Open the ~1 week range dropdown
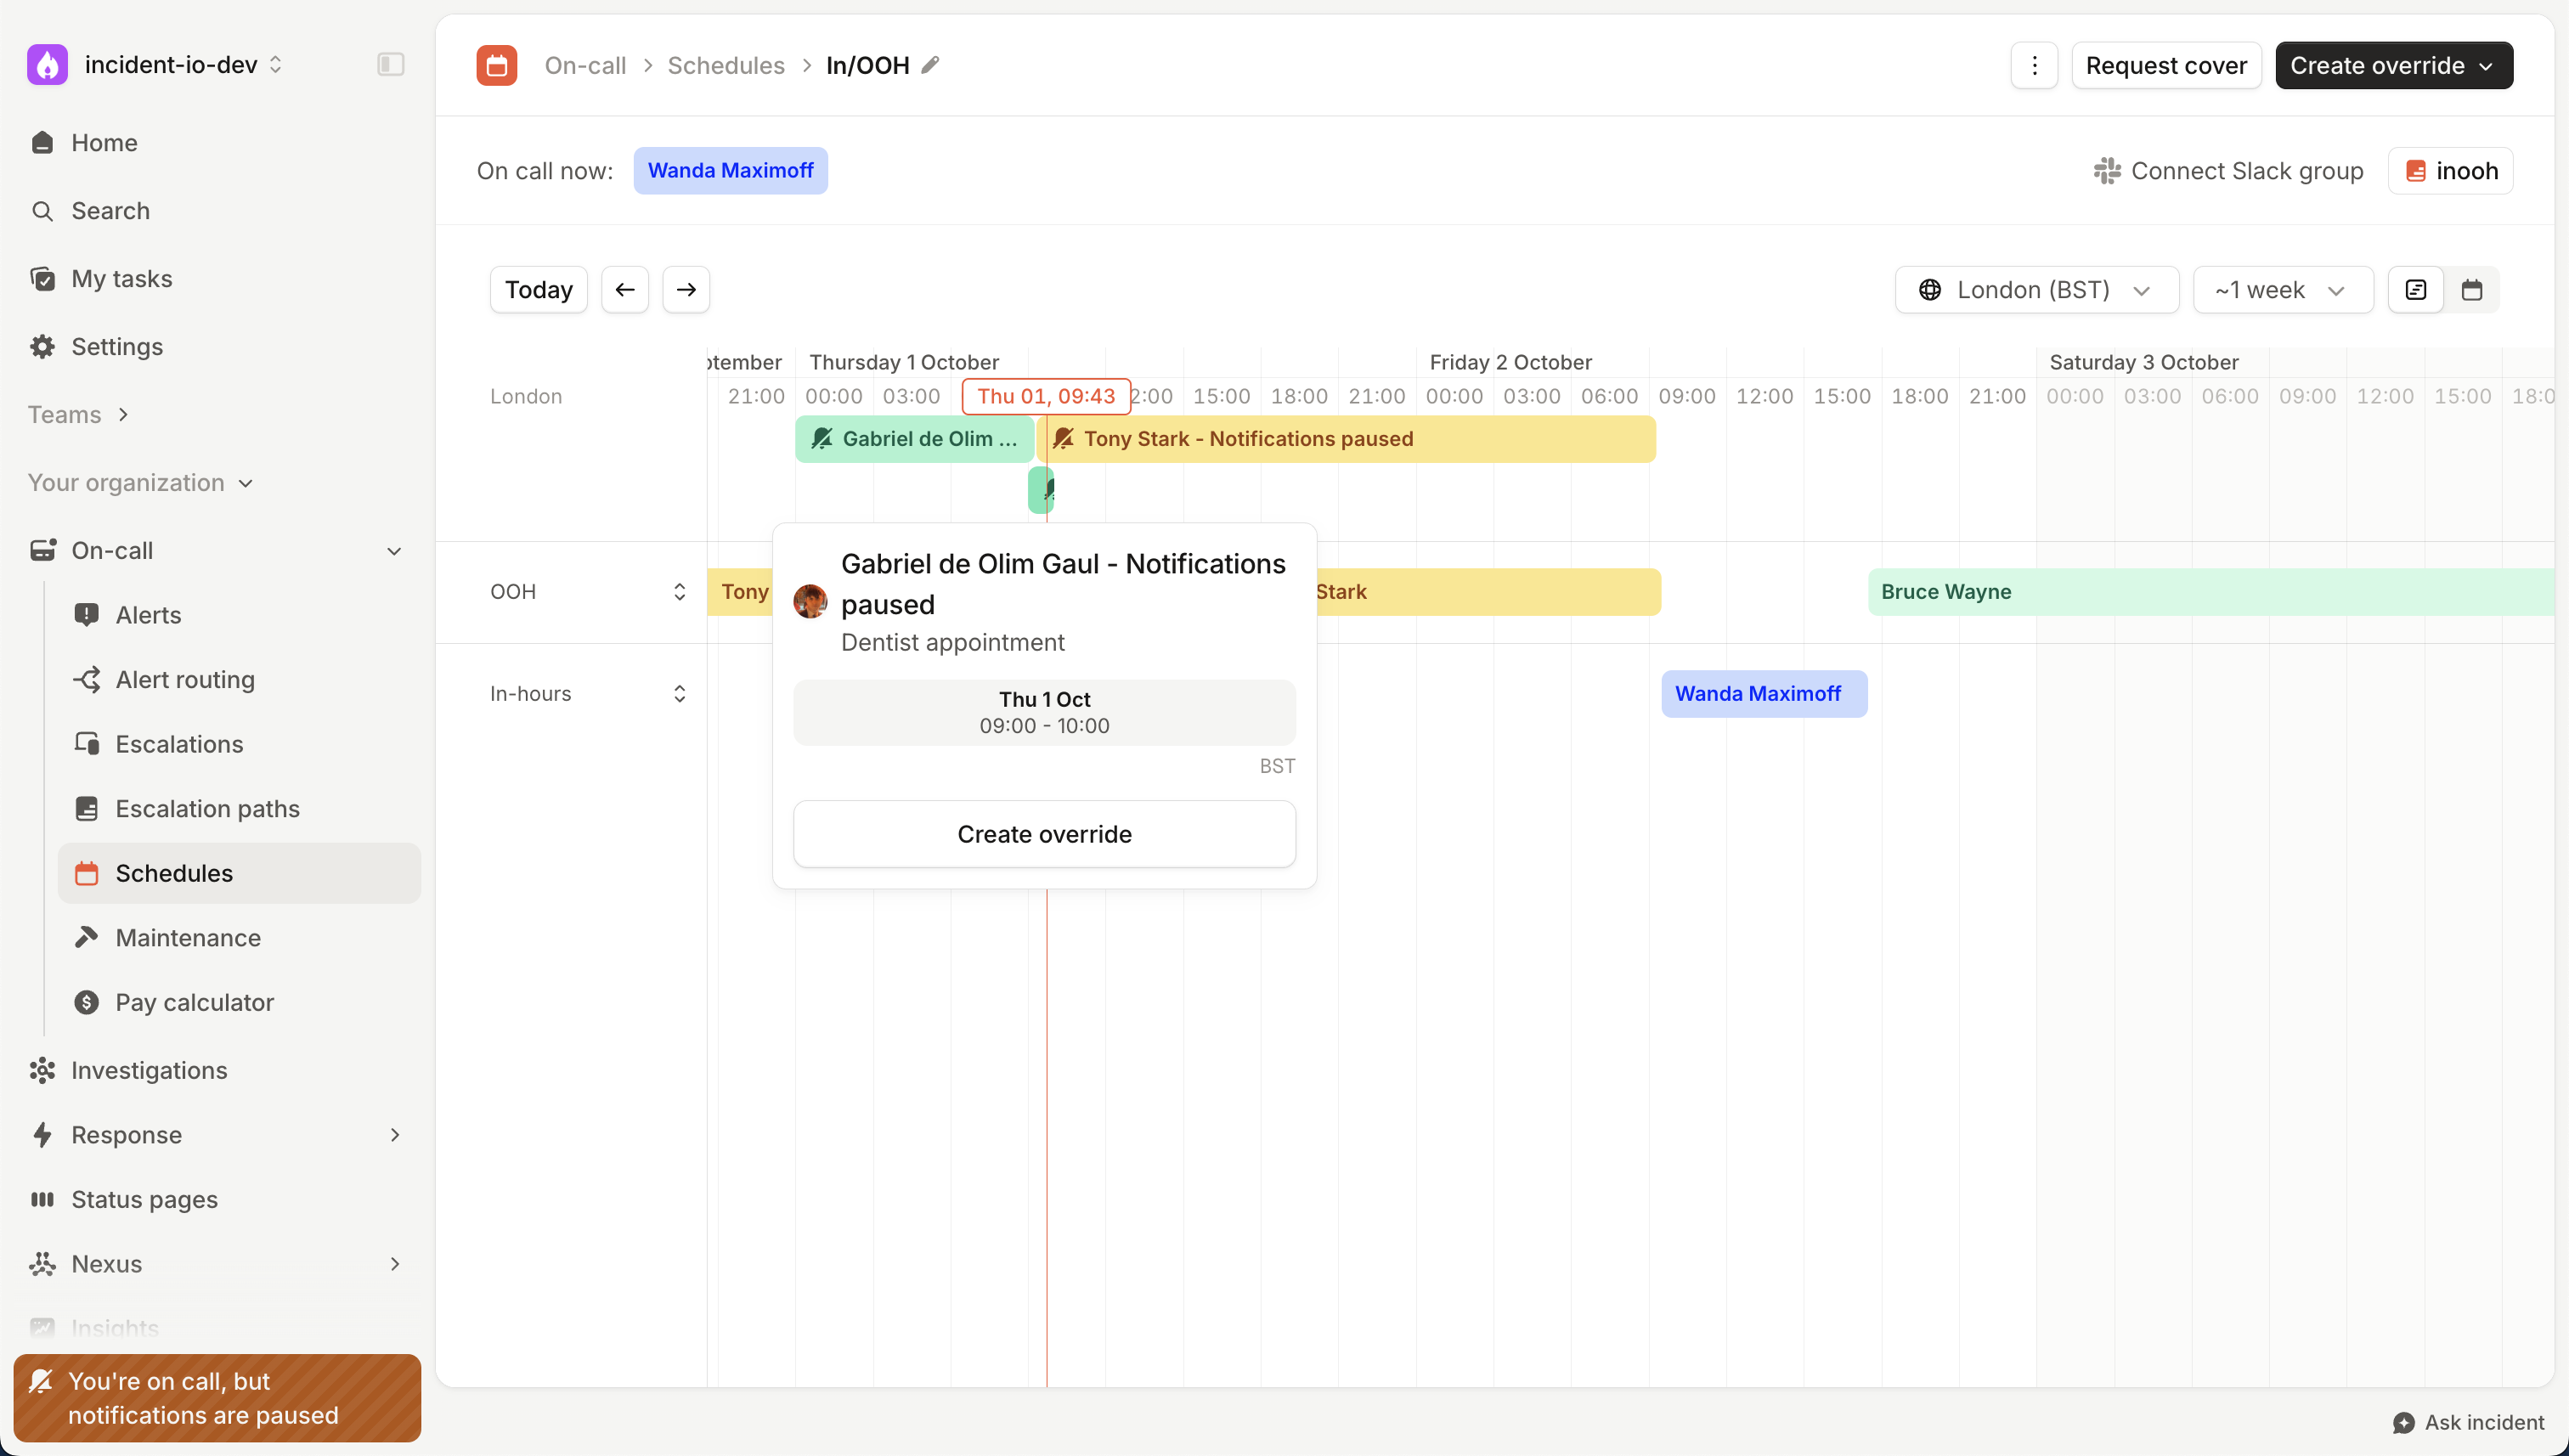 [2282, 290]
